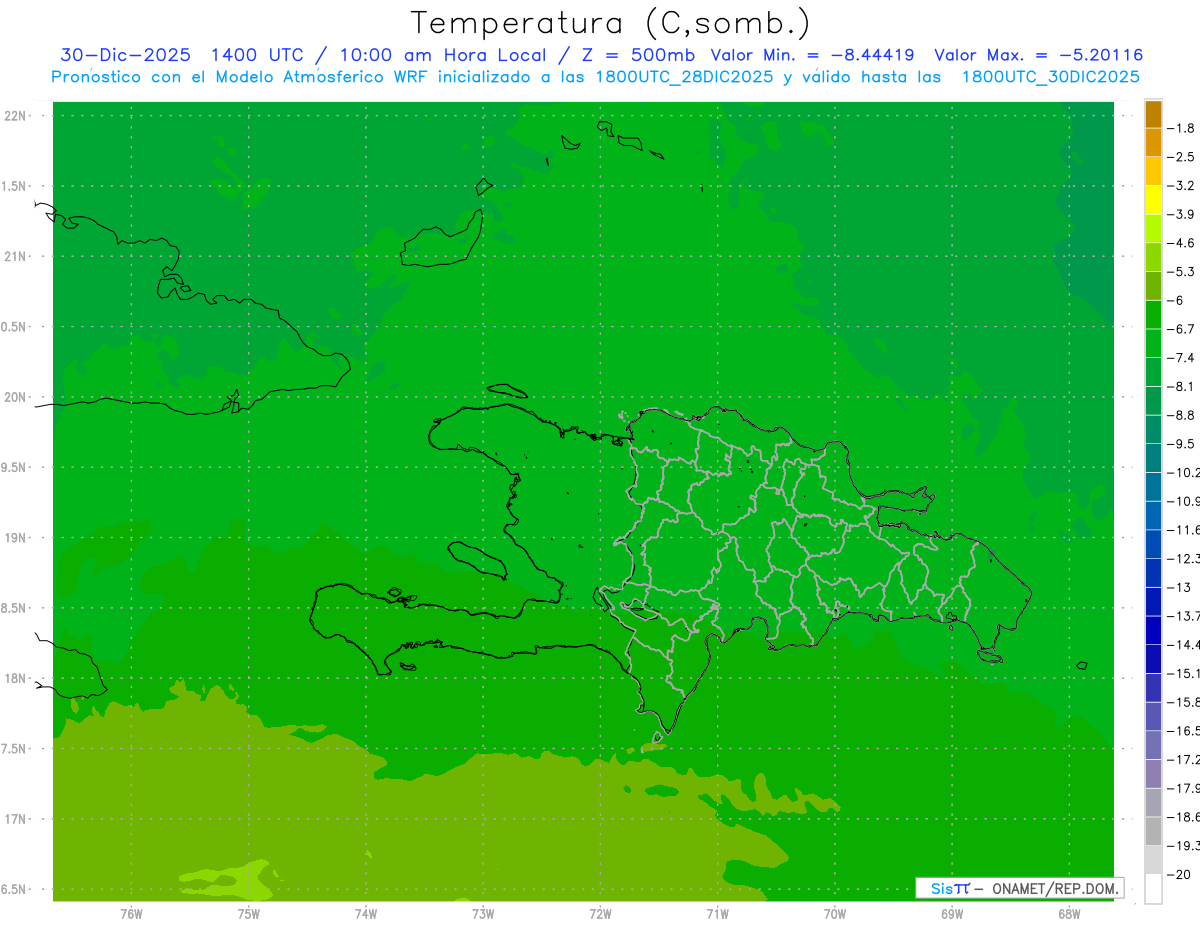Click the '76W' longitude axis label

click(131, 914)
